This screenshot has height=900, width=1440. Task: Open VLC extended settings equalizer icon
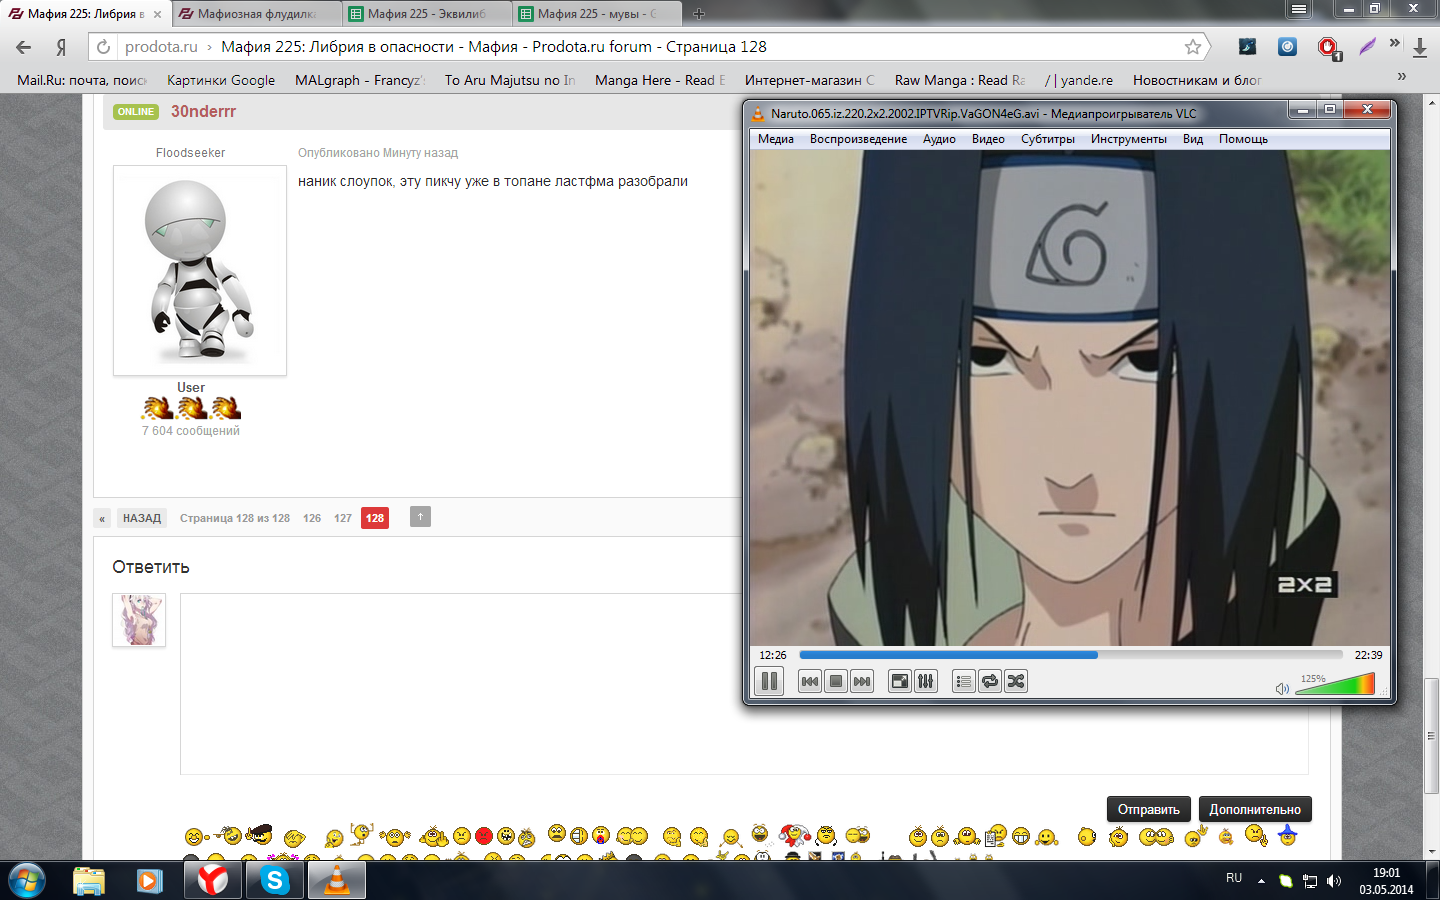[x=926, y=682]
